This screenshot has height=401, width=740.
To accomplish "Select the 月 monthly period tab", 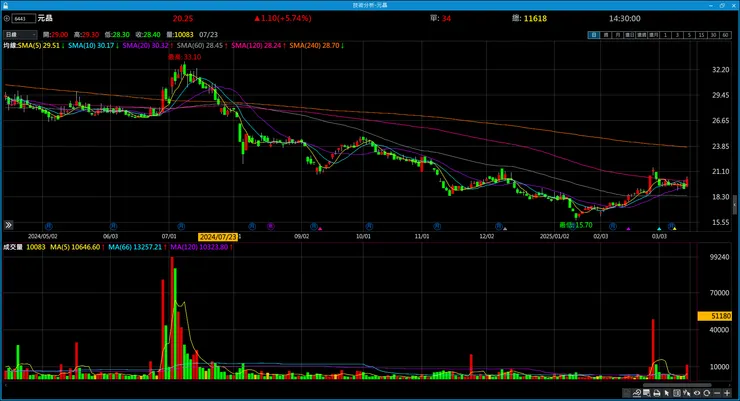I will (x=617, y=35).
